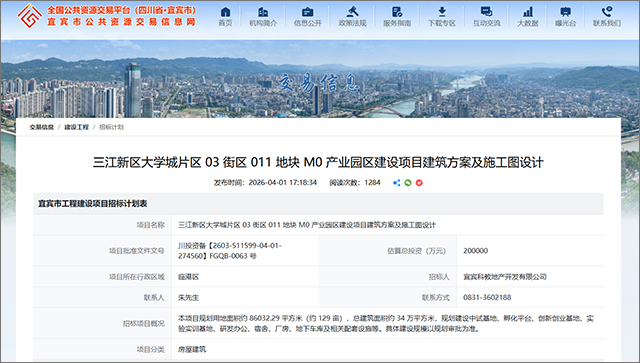The width and height of the screenshot is (640, 363).
Task: Click the 招标项目概况 description paragraph
Action: (386, 323)
